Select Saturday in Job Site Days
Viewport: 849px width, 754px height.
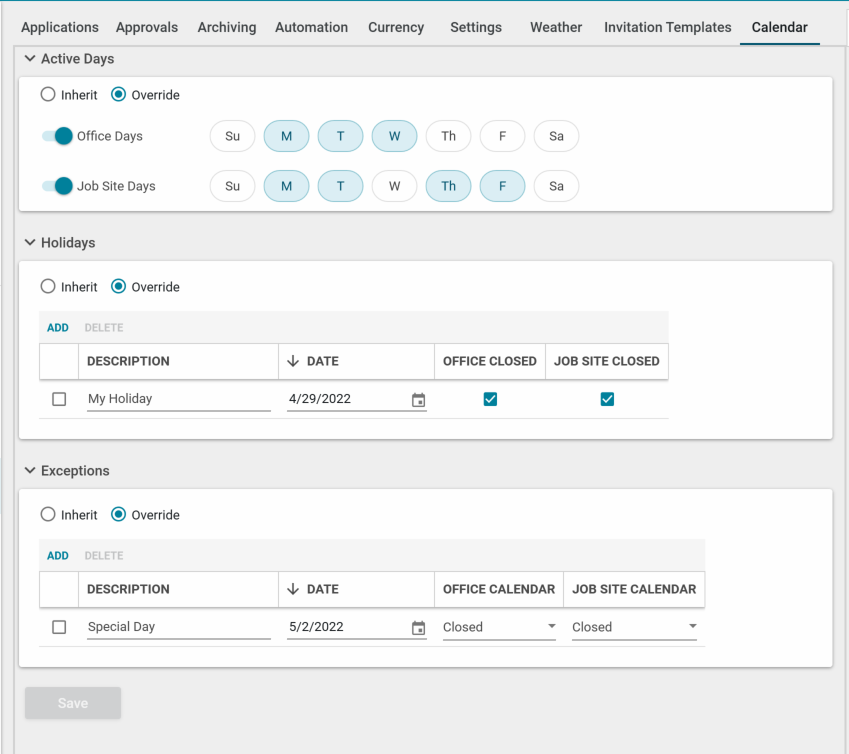point(556,186)
